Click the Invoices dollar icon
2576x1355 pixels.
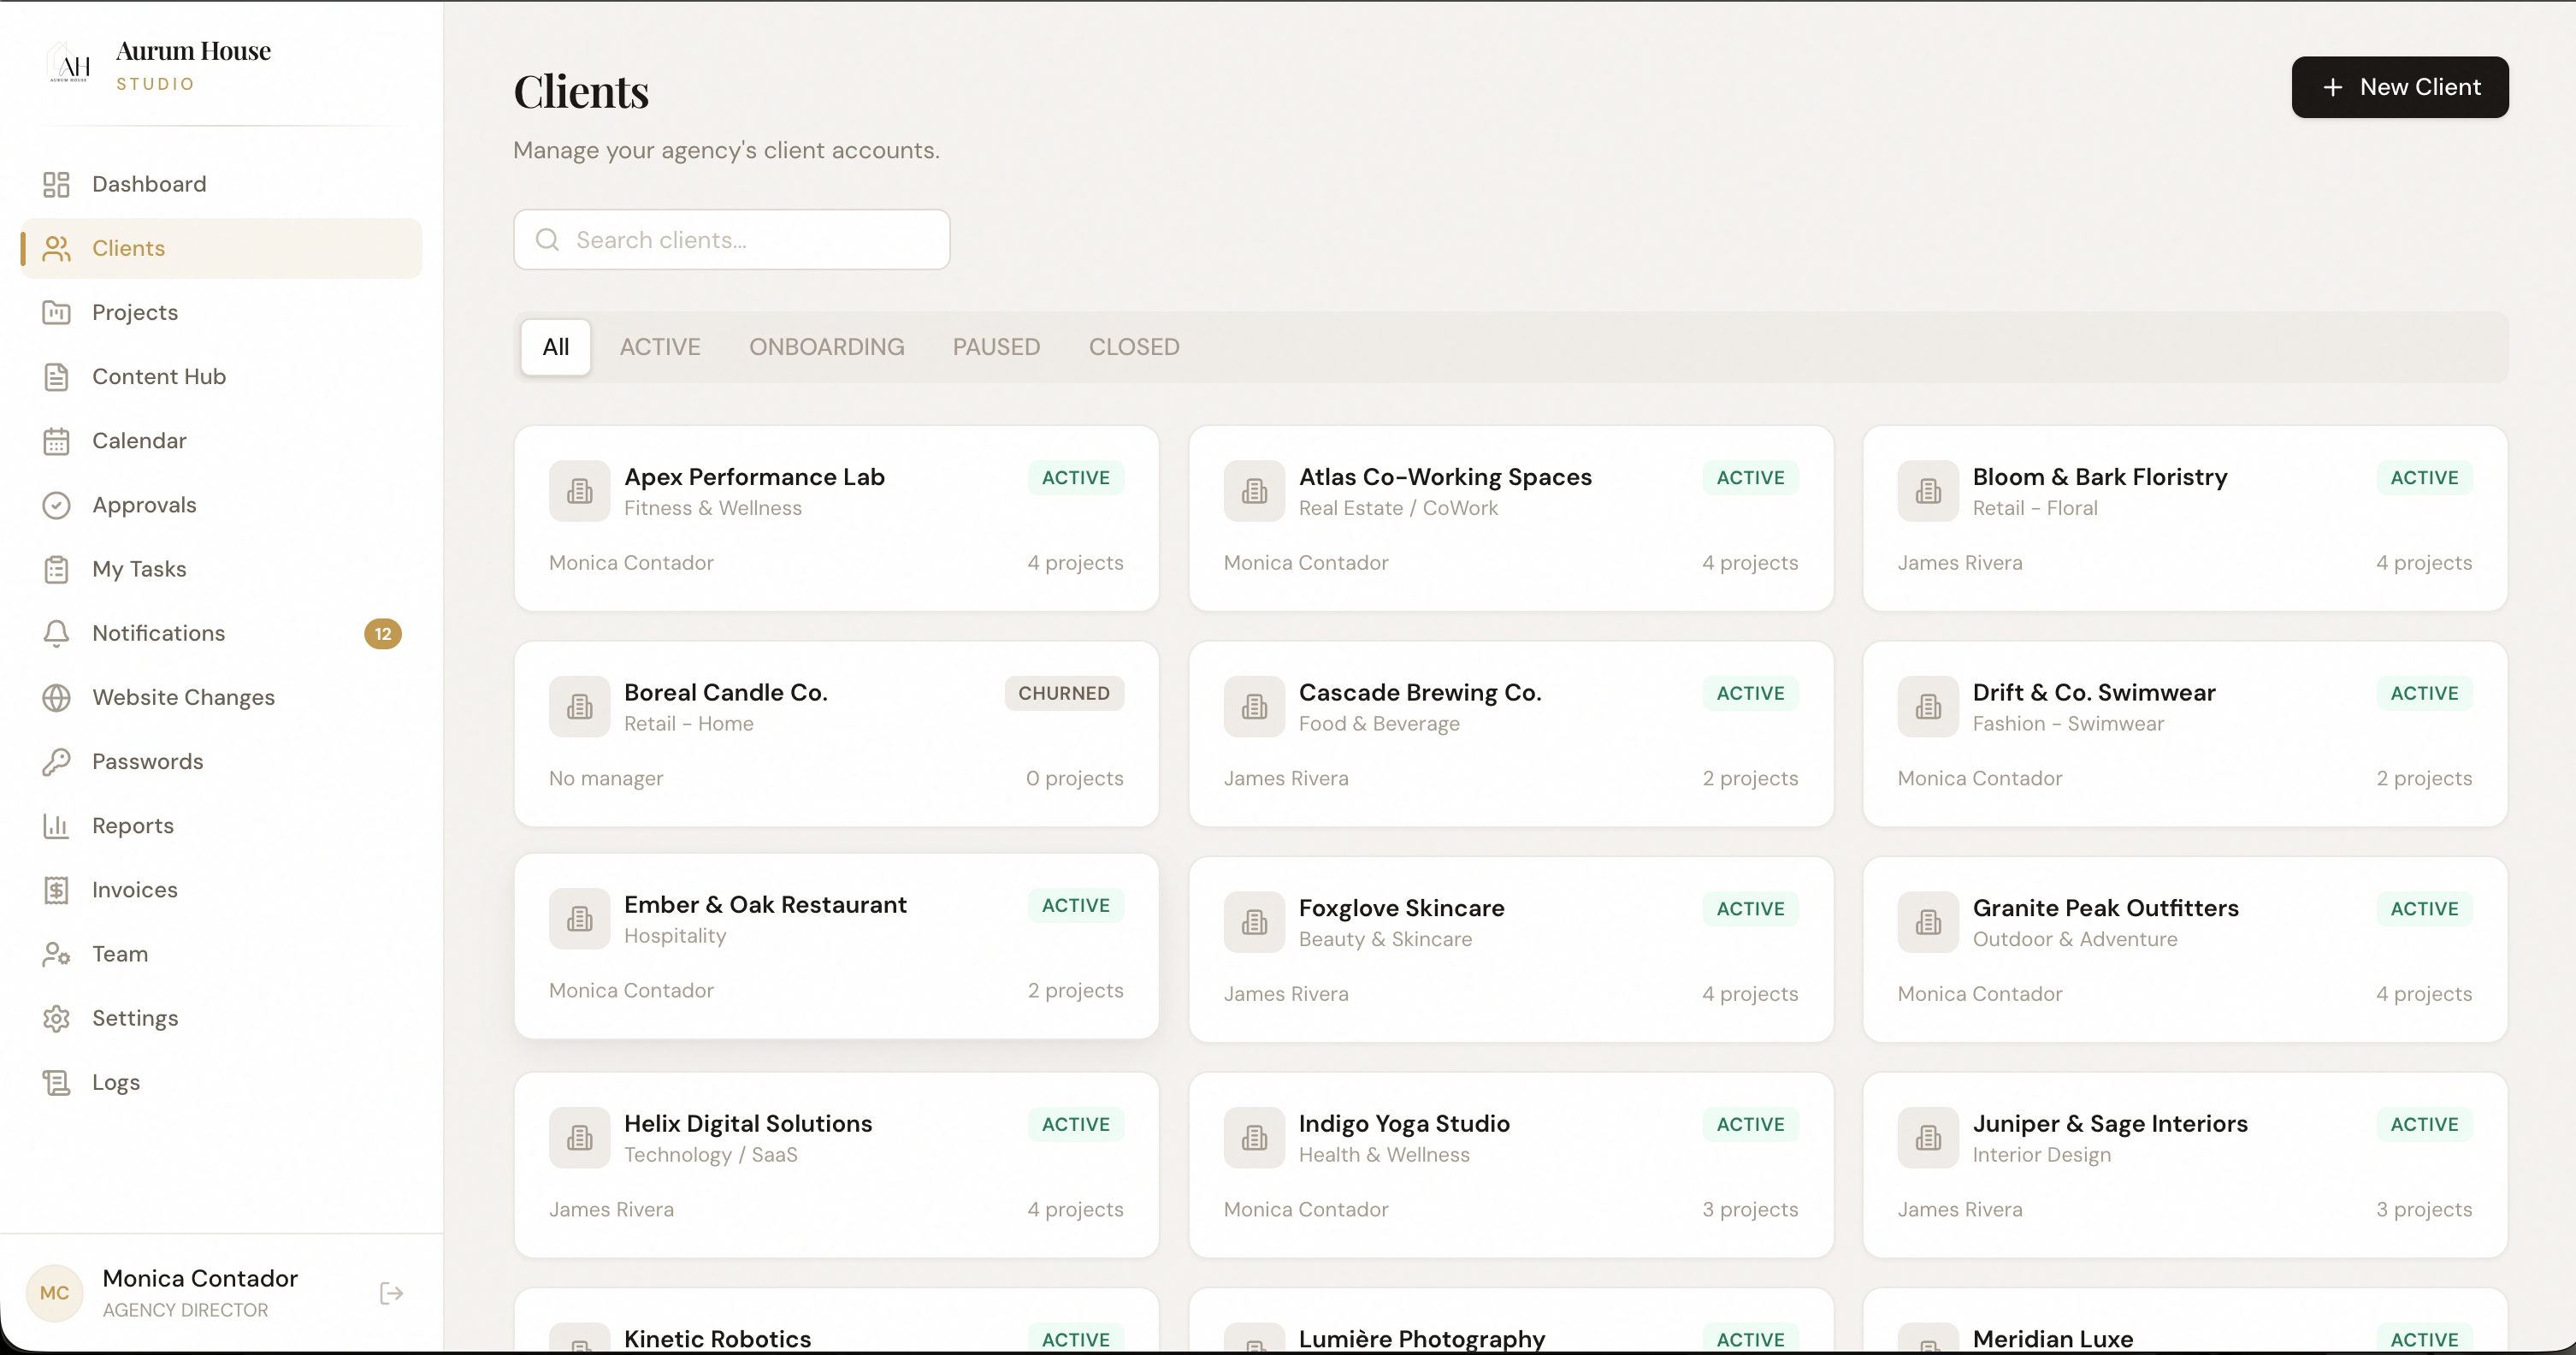coord(57,889)
